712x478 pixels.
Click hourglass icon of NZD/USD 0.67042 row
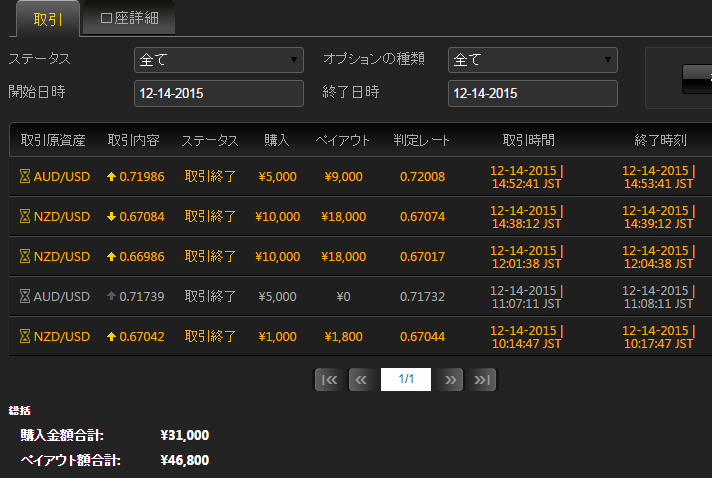click(25, 336)
